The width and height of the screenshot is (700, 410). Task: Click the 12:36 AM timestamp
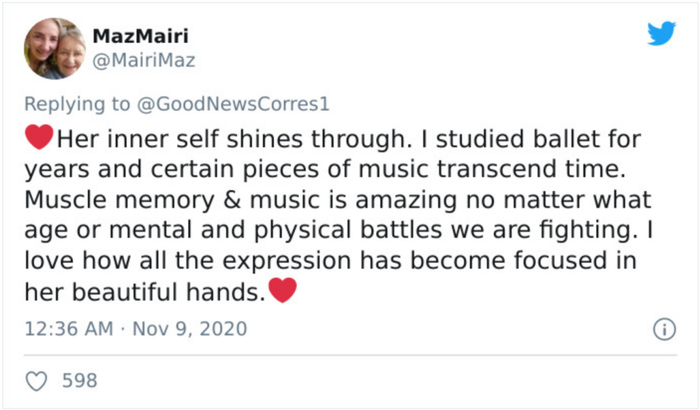pos(67,328)
